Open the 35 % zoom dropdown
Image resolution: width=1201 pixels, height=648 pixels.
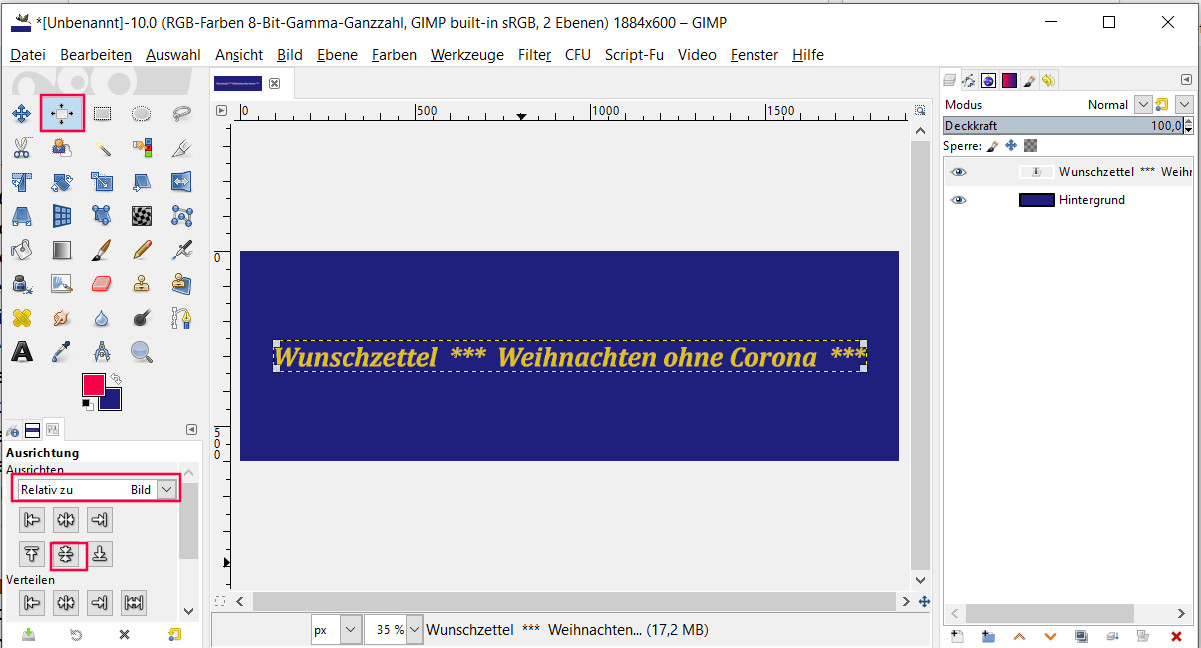point(394,630)
